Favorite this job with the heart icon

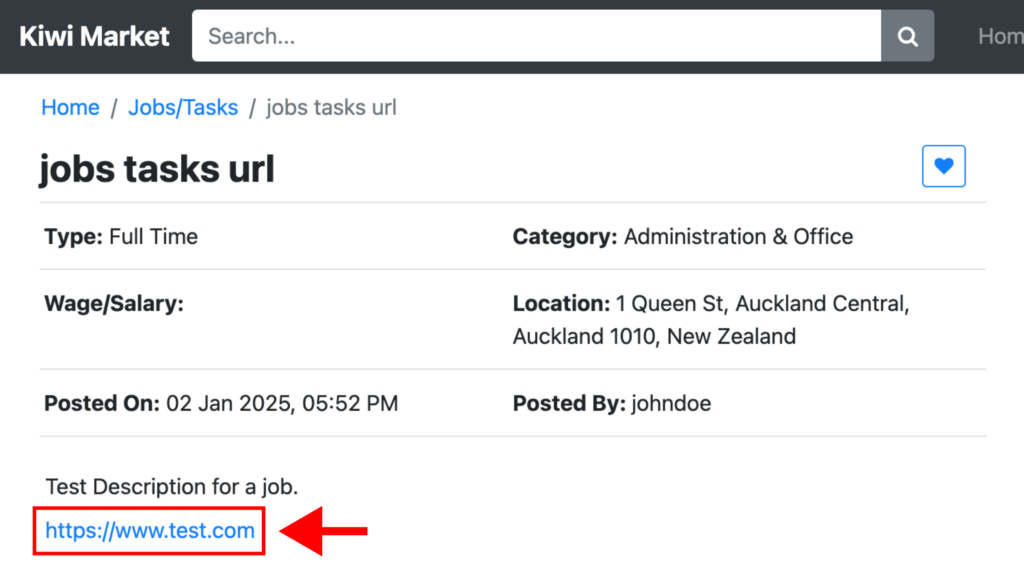click(944, 166)
